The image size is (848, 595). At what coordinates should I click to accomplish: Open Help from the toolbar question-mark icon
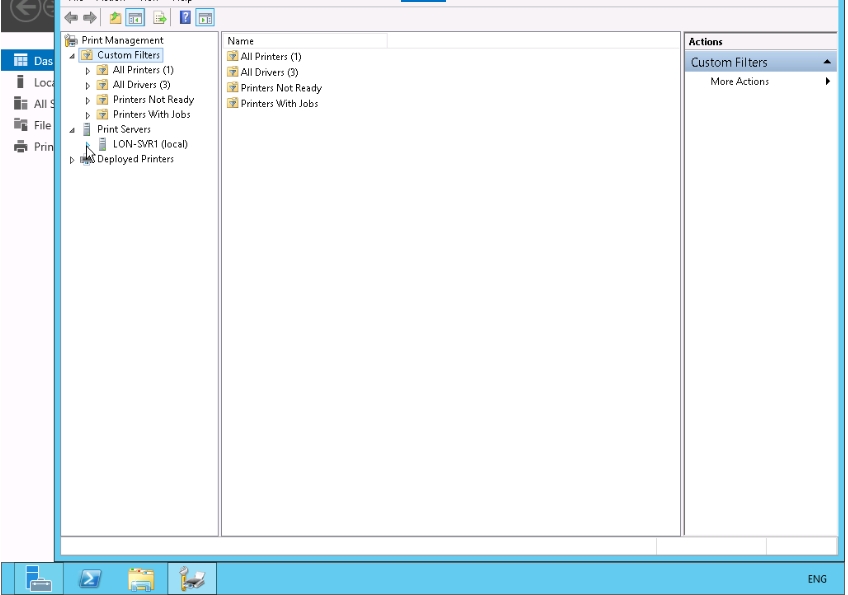pyautogui.click(x=185, y=18)
